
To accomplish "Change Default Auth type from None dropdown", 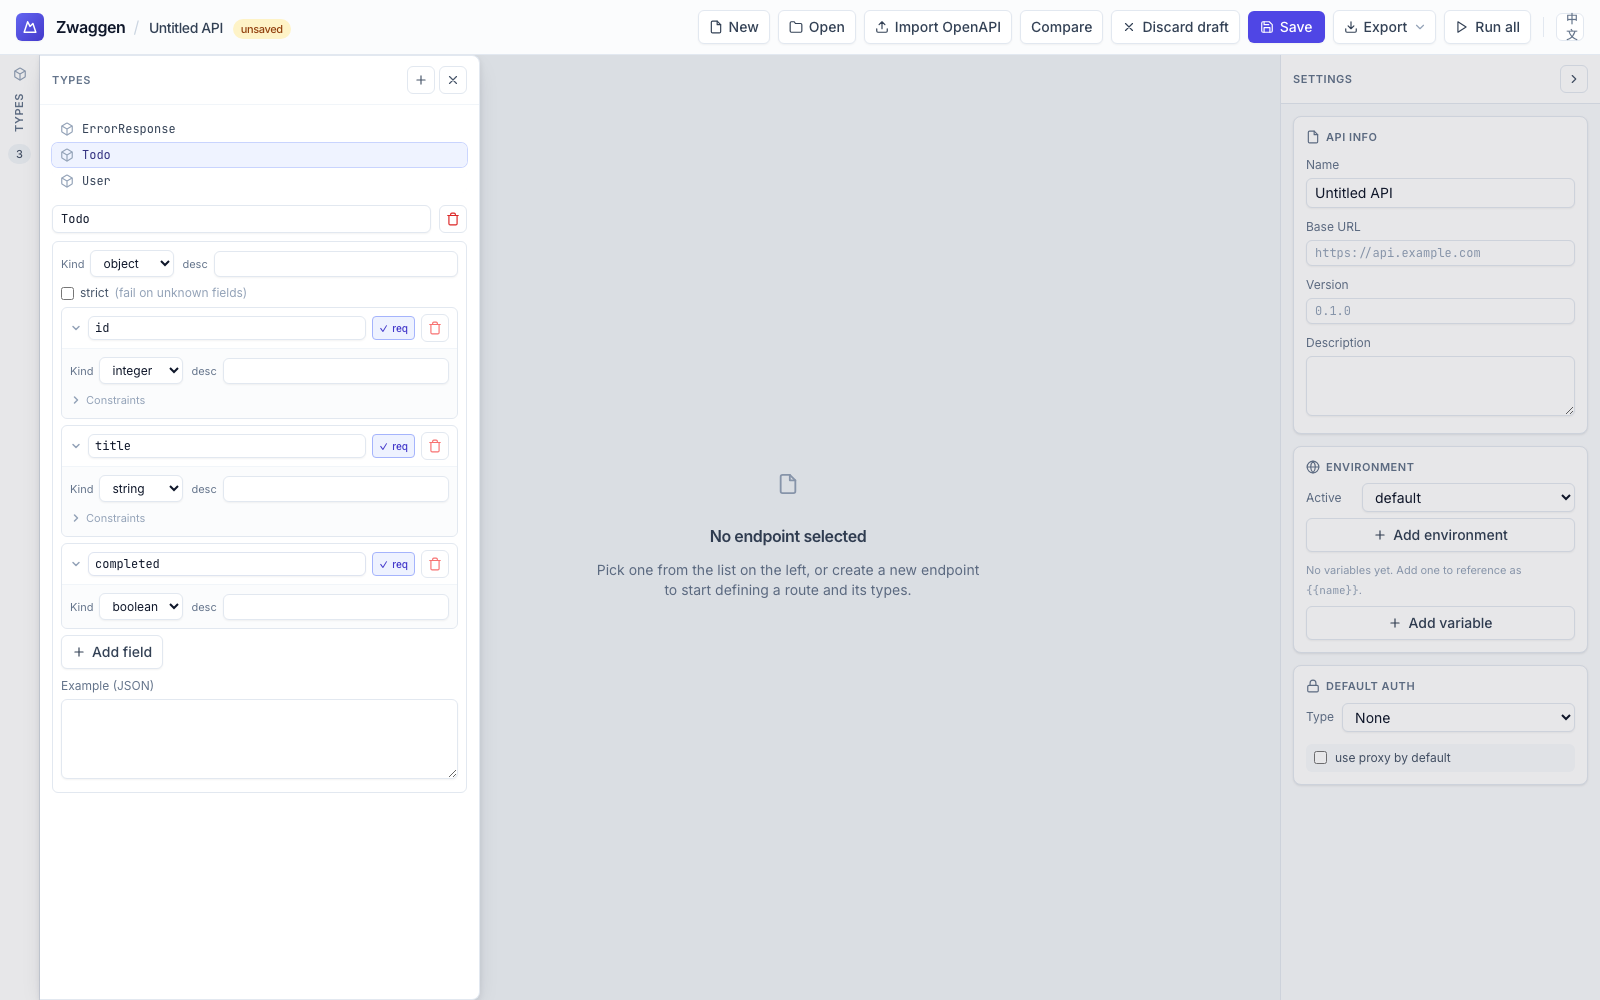I will 1457,717.
